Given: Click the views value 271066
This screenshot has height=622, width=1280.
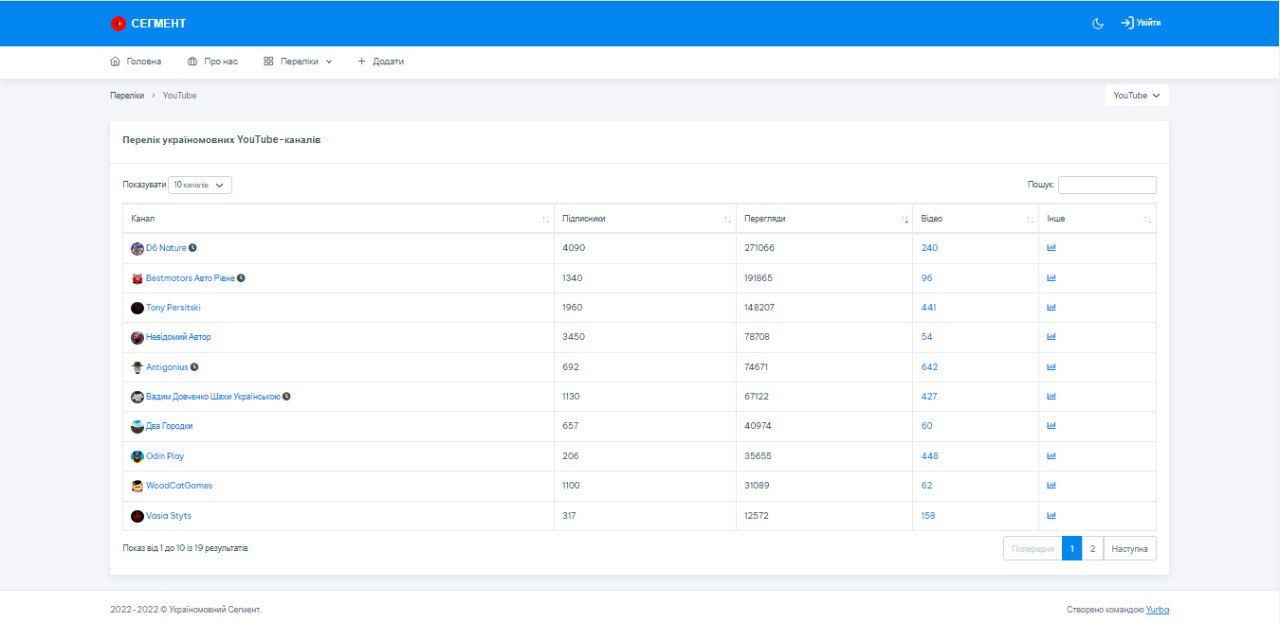Looking at the screenshot, I should [760, 248].
